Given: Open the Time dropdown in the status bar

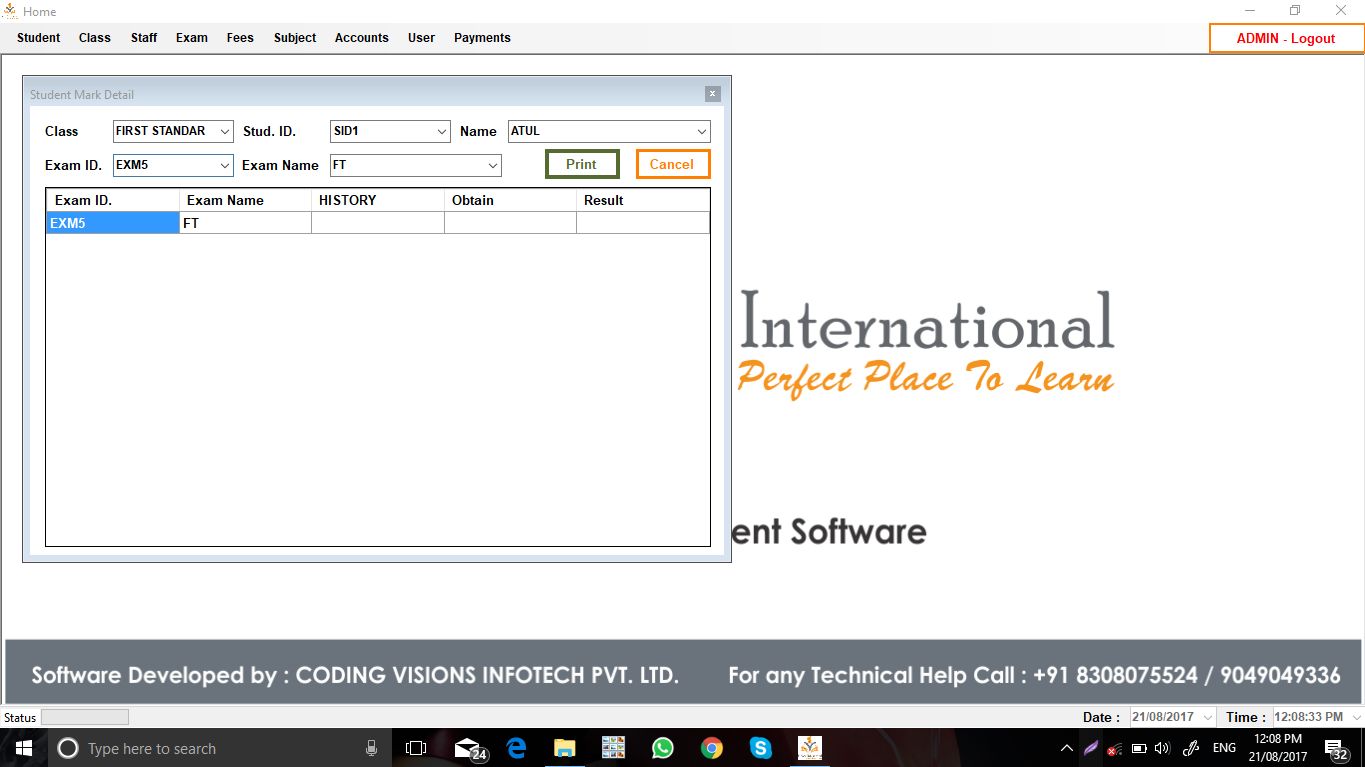Looking at the screenshot, I should point(1356,717).
